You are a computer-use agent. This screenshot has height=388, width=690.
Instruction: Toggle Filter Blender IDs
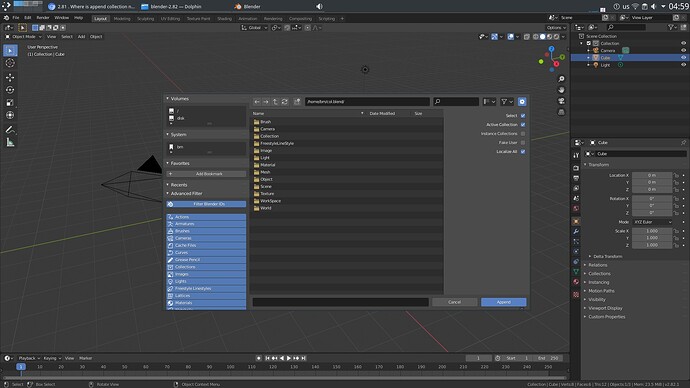[206, 204]
